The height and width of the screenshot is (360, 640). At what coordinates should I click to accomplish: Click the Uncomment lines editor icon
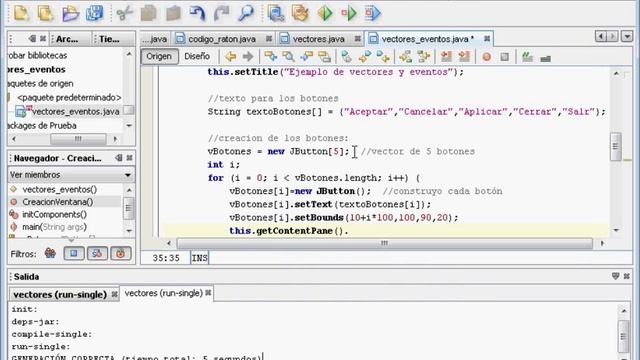click(x=545, y=58)
